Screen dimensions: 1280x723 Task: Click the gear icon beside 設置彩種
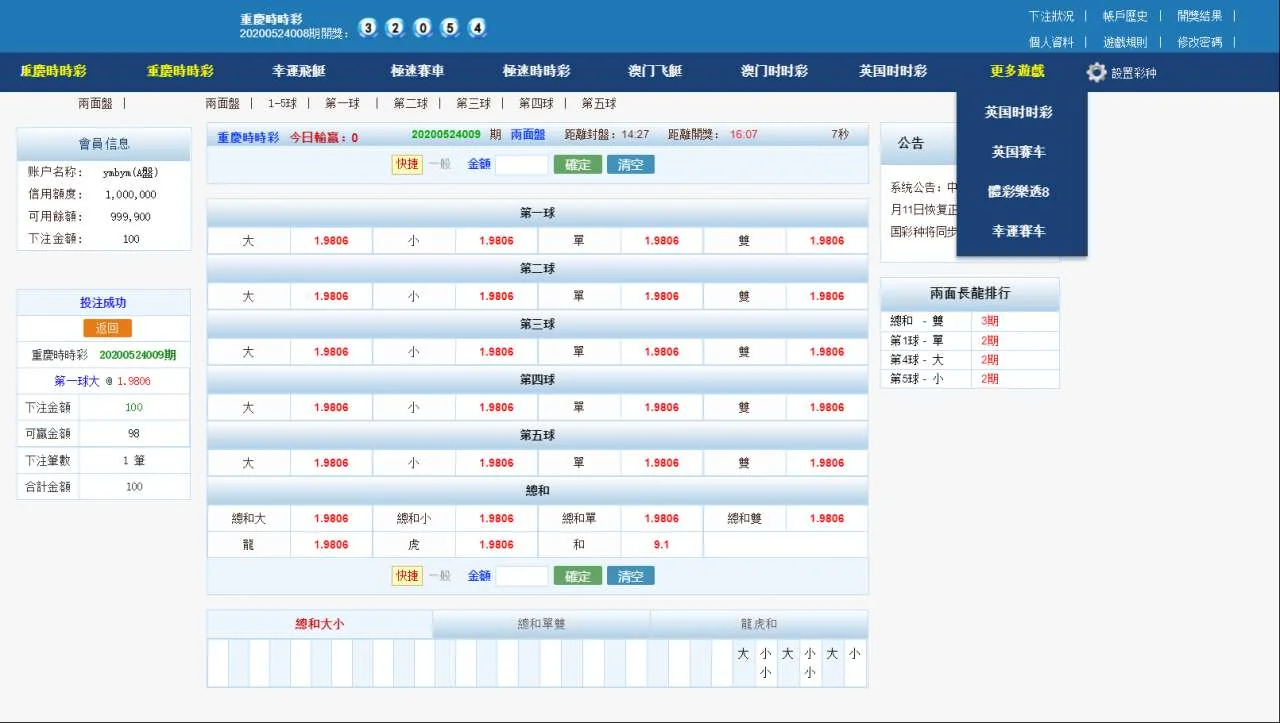coord(1096,72)
